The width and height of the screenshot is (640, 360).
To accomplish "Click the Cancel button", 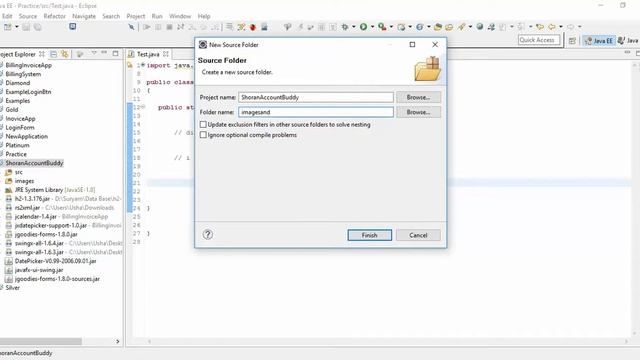I will tap(418, 235).
